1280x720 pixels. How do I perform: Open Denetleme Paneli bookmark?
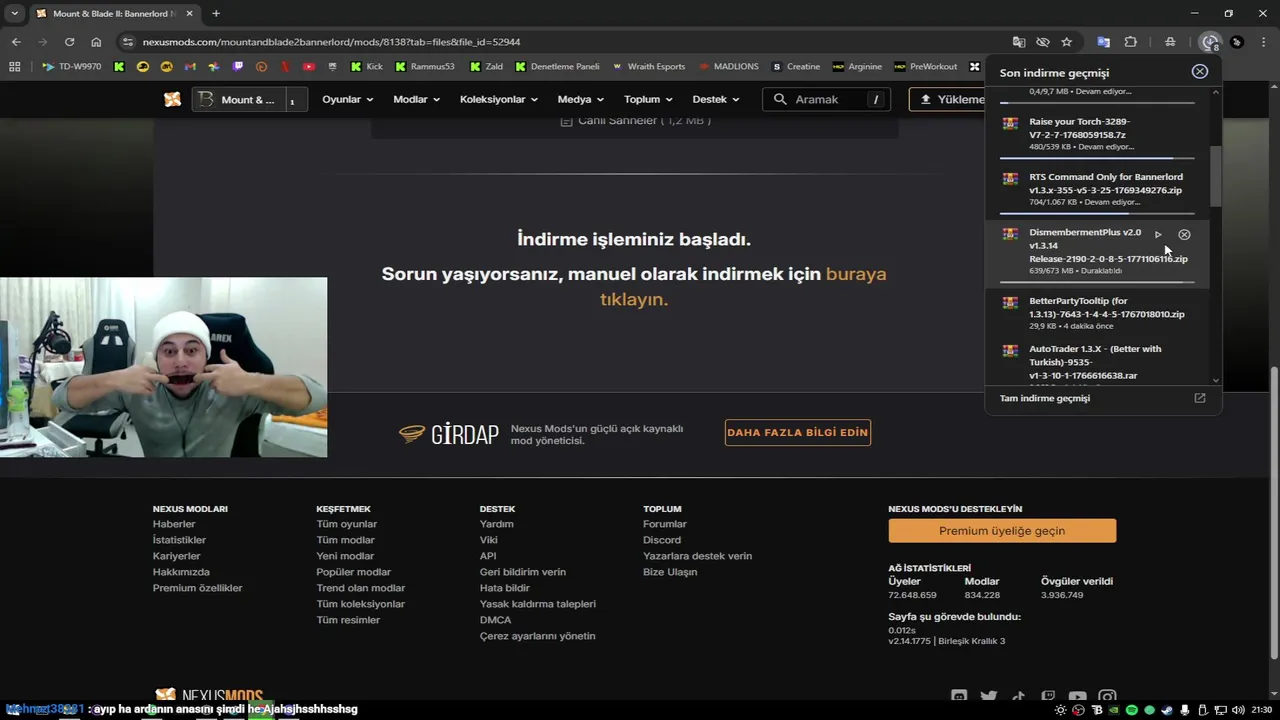point(557,67)
